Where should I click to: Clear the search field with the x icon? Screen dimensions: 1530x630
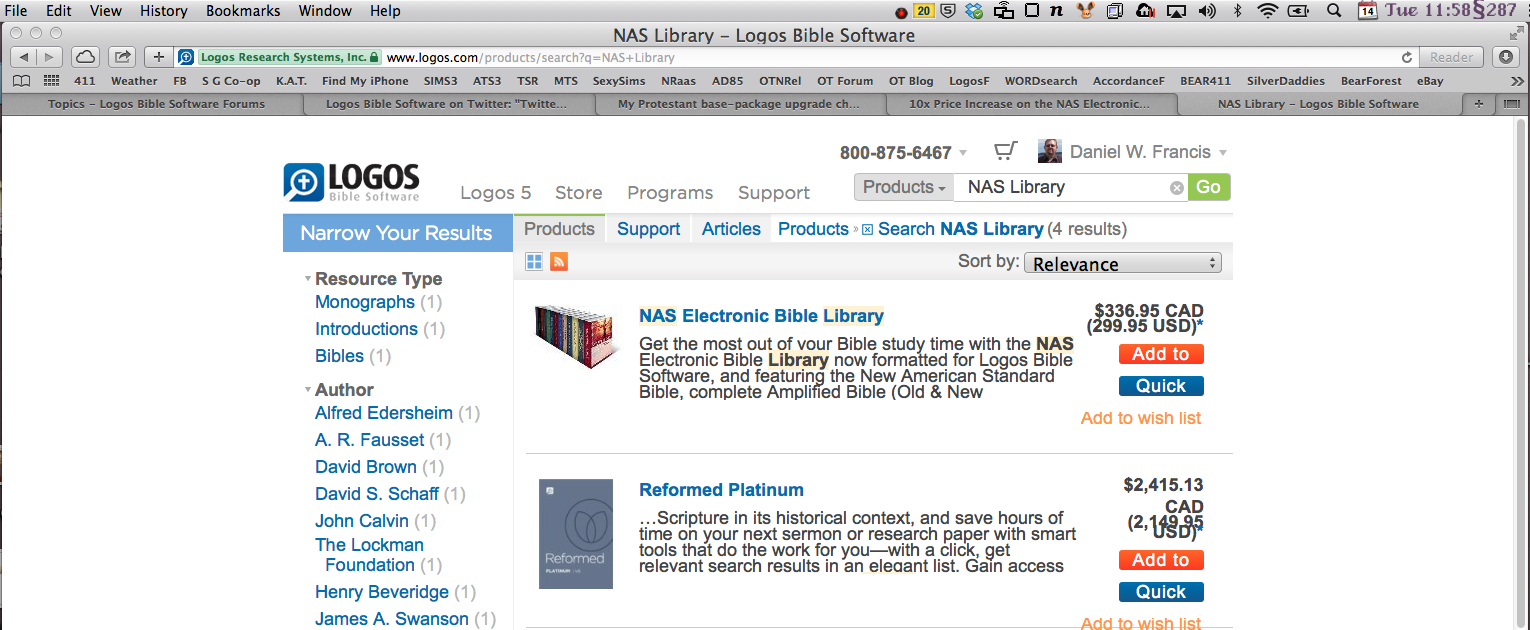coord(1177,187)
